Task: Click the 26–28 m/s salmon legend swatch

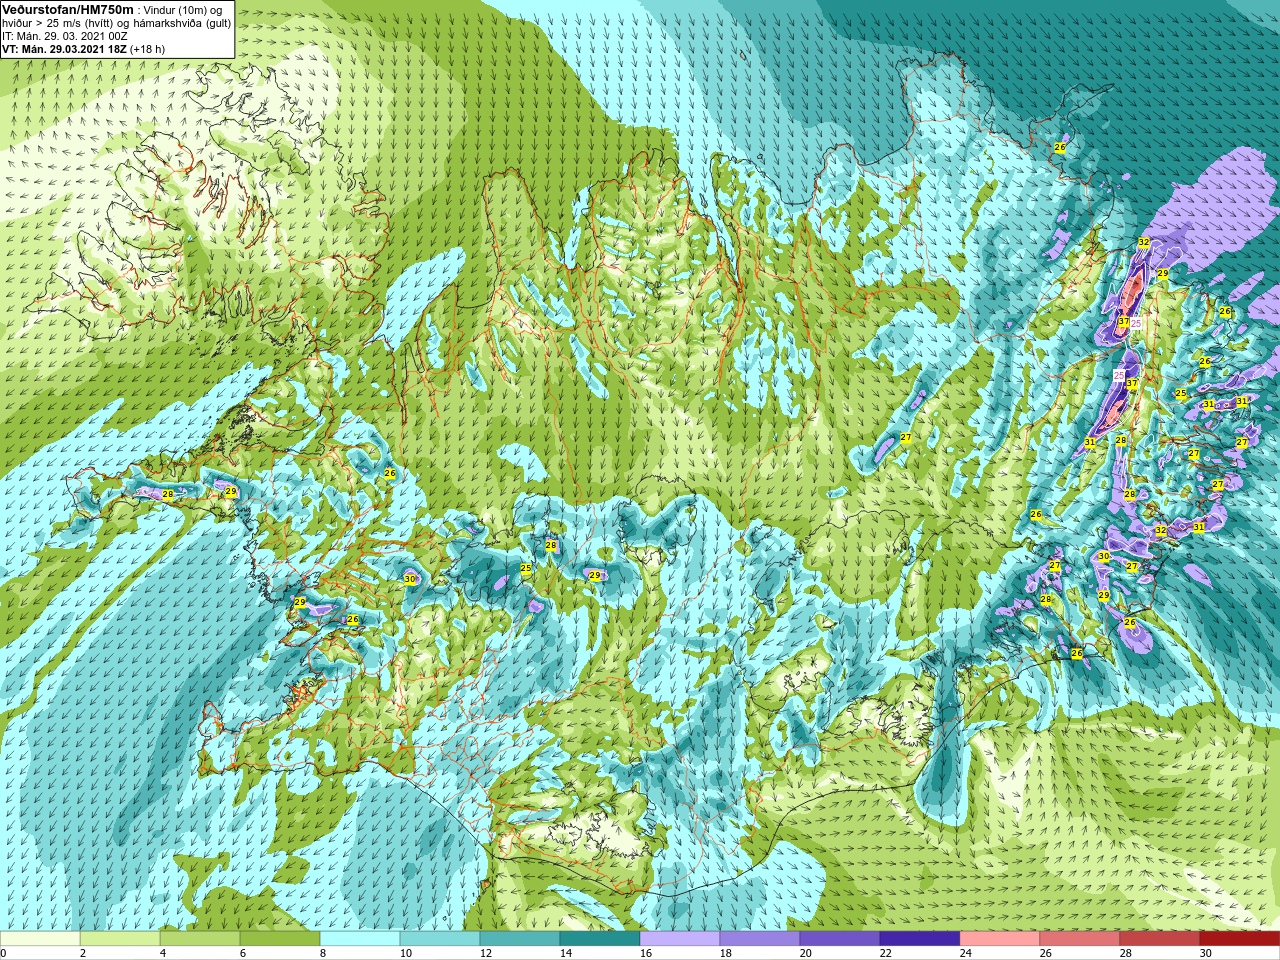Action: [x=1080, y=939]
